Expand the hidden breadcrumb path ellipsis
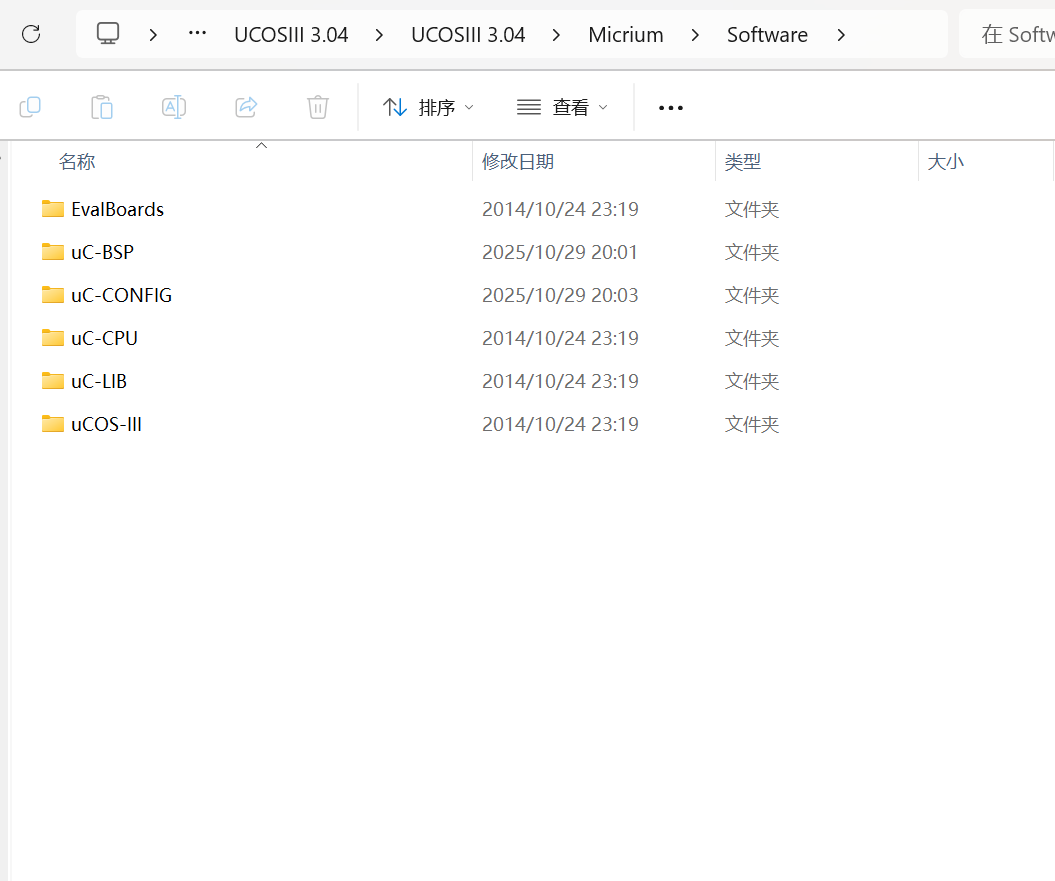This screenshot has height=881, width=1055. pos(197,33)
